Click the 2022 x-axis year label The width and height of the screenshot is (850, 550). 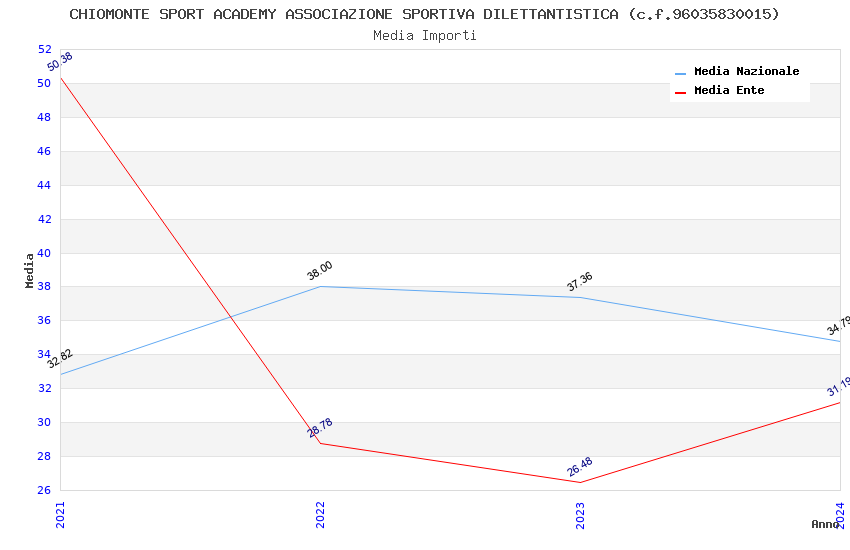pyautogui.click(x=320, y=514)
